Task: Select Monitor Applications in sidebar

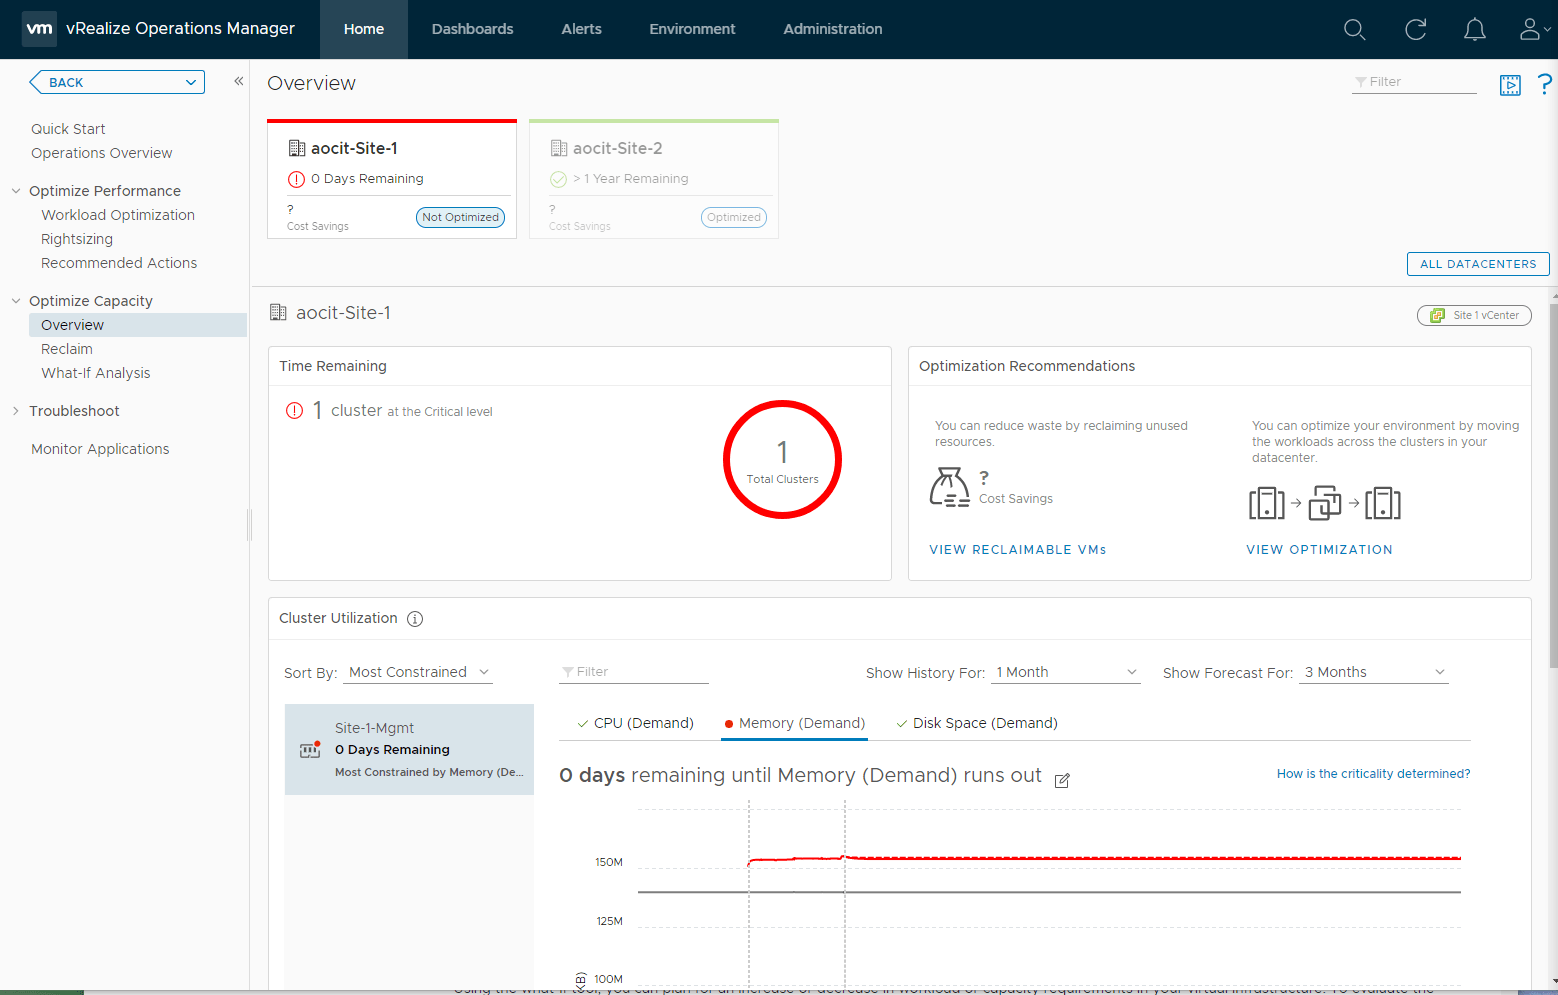Action: pyautogui.click(x=100, y=449)
